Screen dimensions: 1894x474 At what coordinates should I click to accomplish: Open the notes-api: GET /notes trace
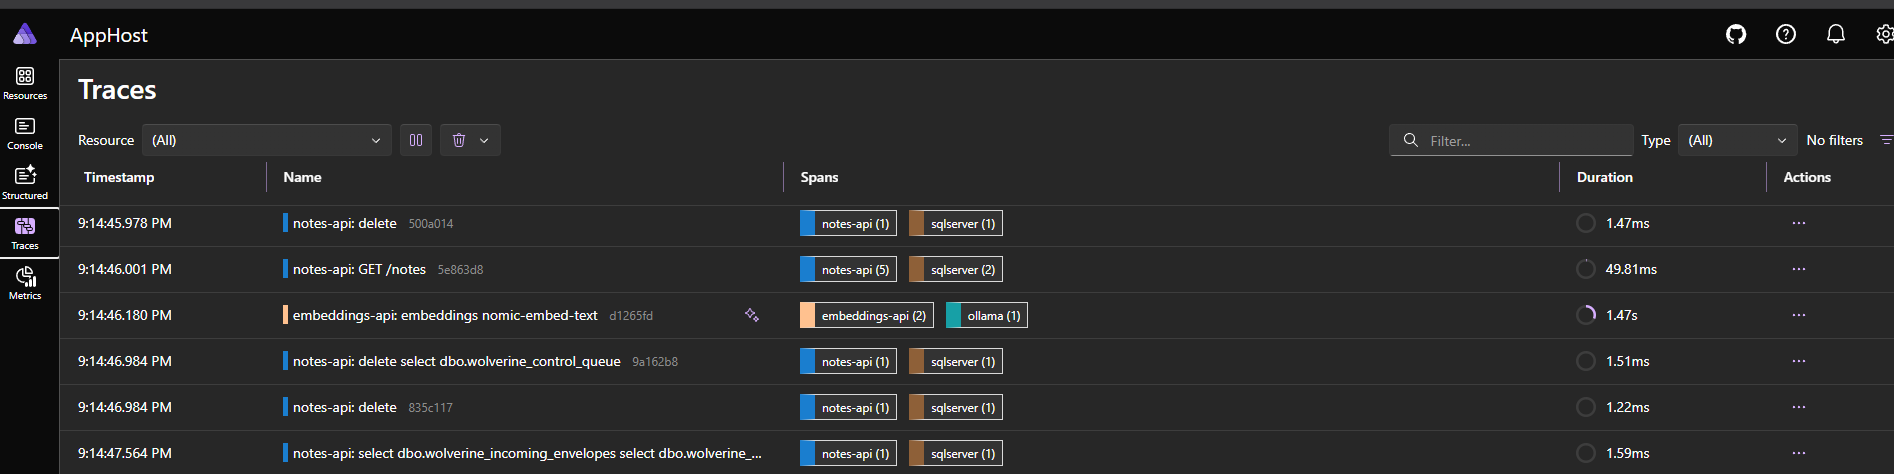(x=359, y=269)
